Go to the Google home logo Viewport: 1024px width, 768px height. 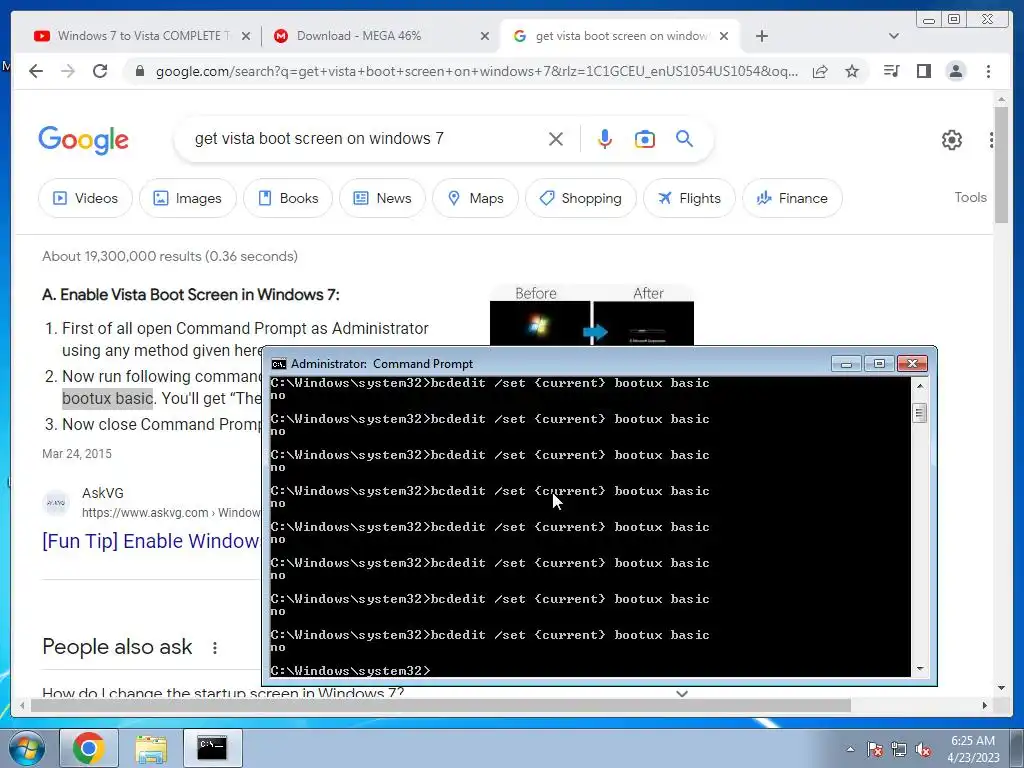click(84, 140)
